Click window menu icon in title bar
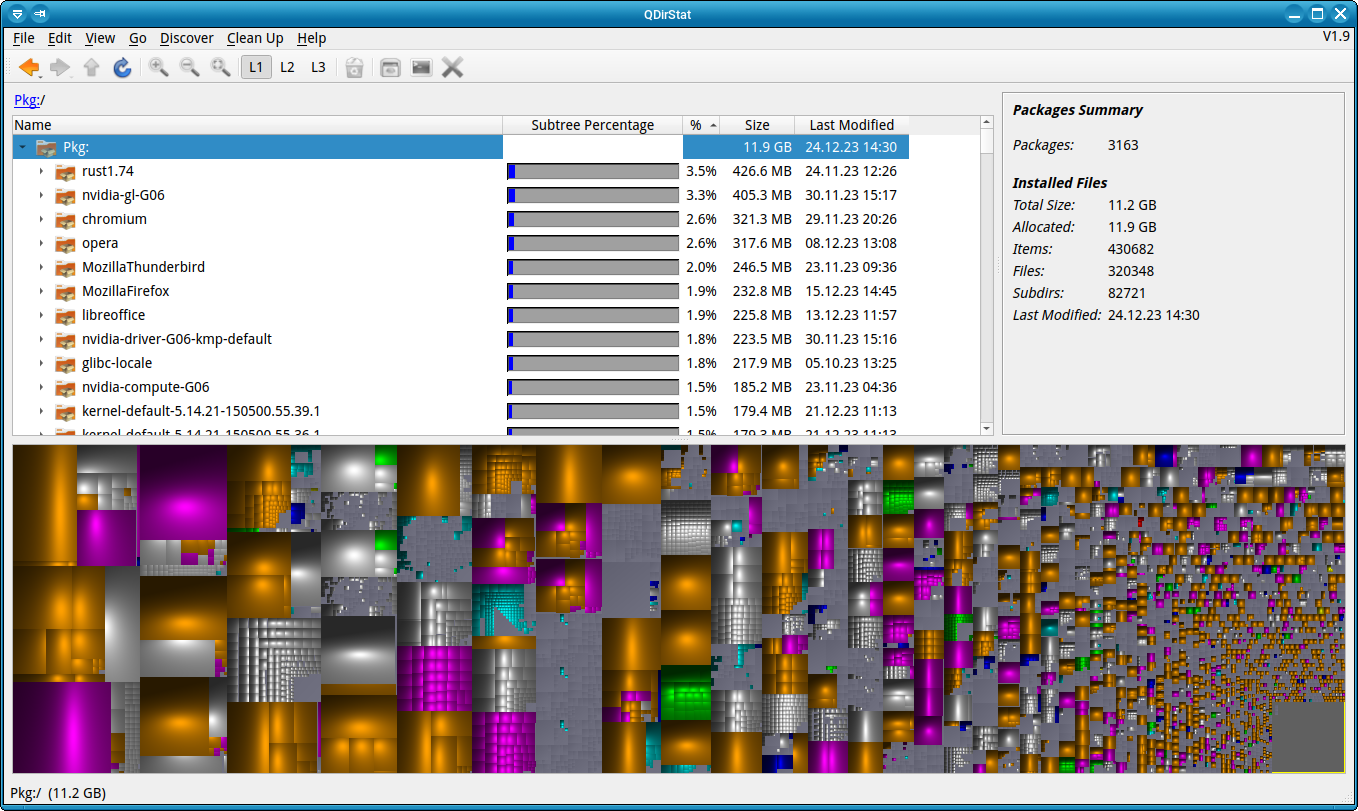Viewport: 1358px width, 811px height. click(x=17, y=14)
